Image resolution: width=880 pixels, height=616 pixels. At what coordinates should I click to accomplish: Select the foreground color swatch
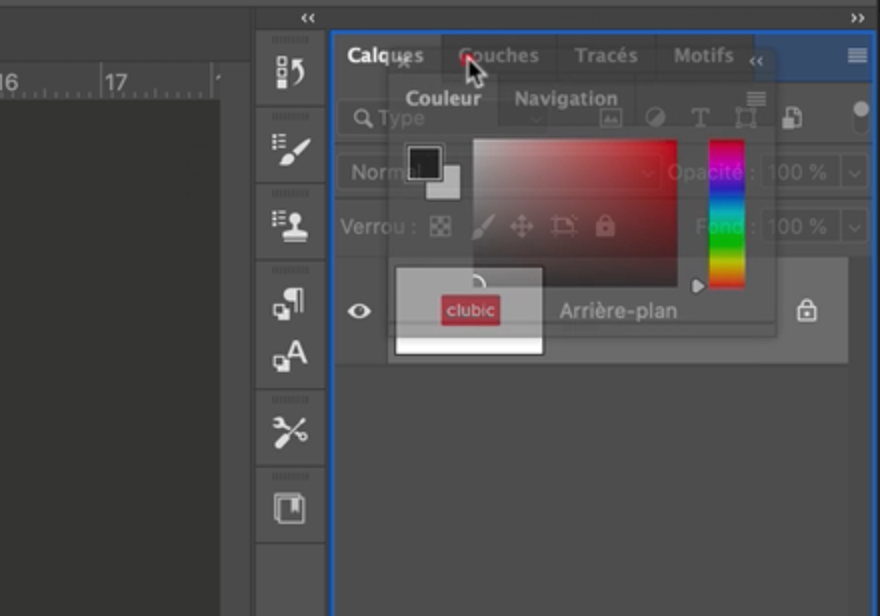tap(424, 163)
